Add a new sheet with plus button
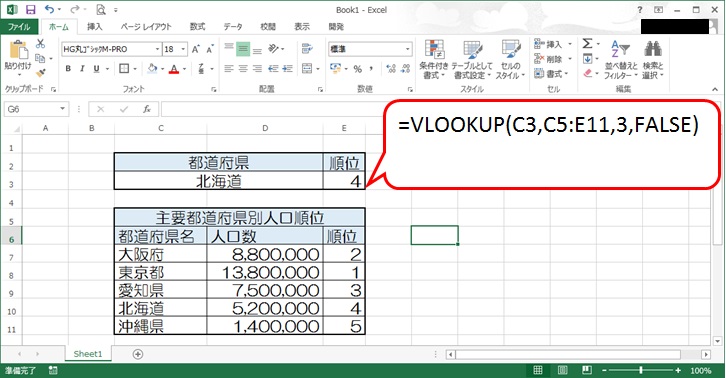 (138, 354)
